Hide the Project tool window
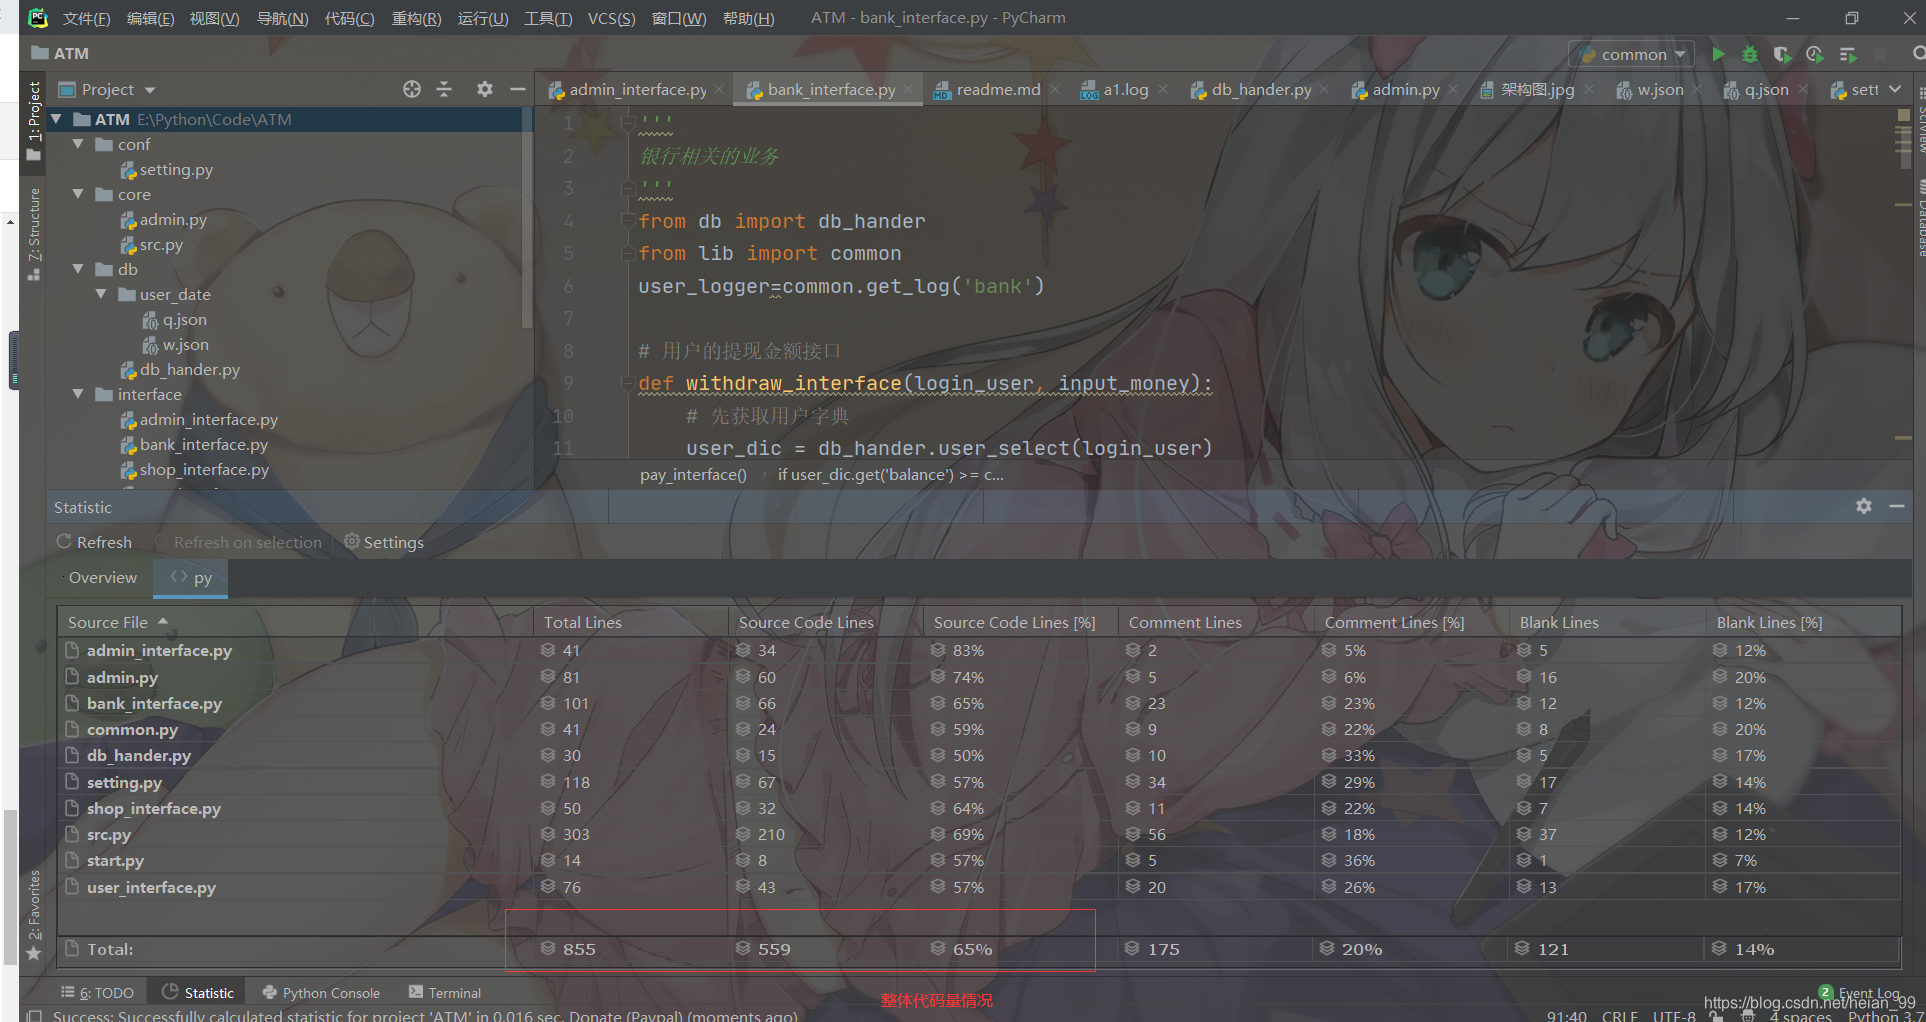Image resolution: width=1926 pixels, height=1022 pixels. point(517,89)
